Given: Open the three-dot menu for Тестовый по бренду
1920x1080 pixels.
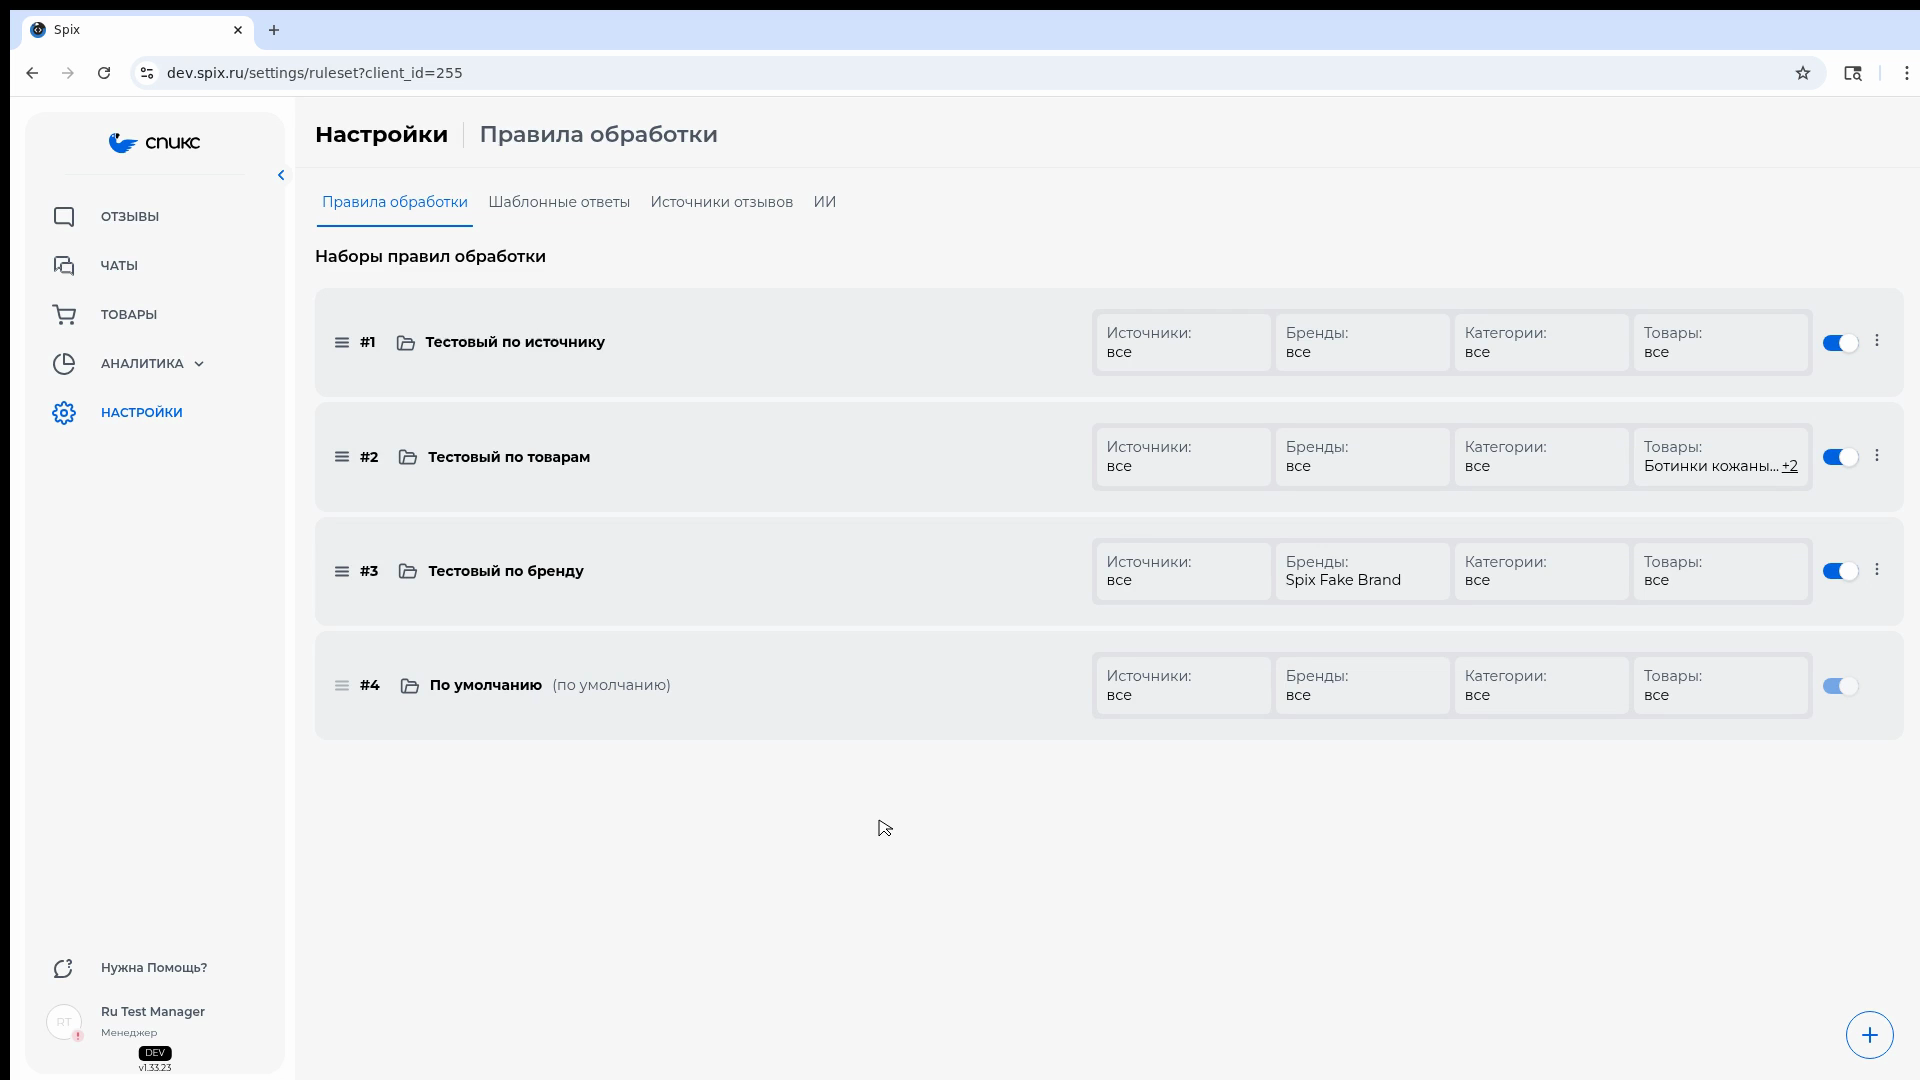Looking at the screenshot, I should pos(1877,570).
